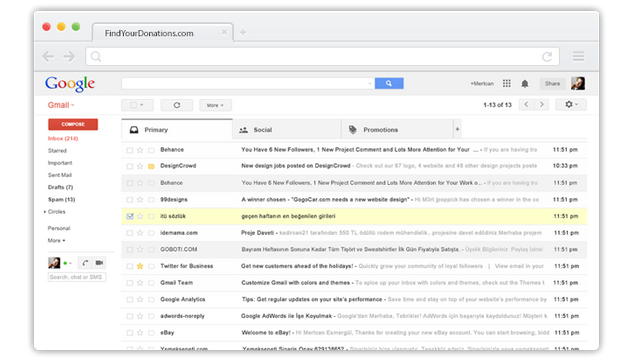
Task: Toggle importance marker on DesignCrowd email
Action: (151, 166)
